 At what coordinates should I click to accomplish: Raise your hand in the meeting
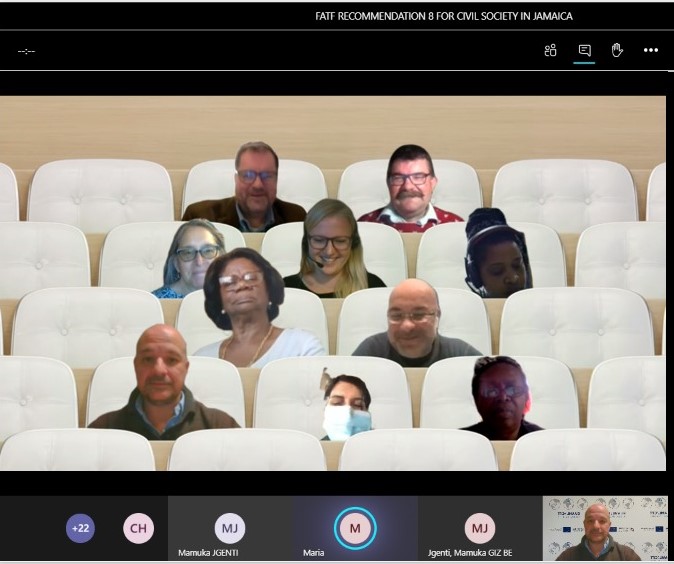pyautogui.click(x=617, y=51)
